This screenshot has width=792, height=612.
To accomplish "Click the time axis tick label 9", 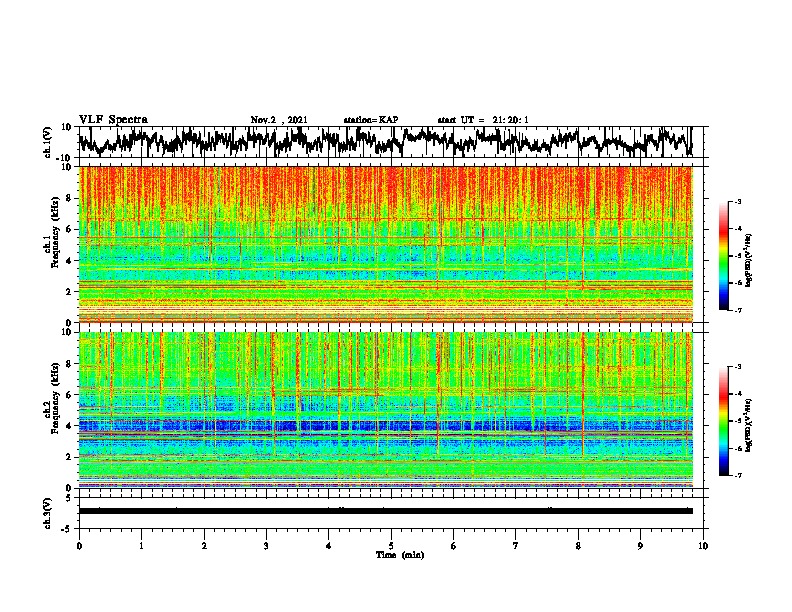I will pyautogui.click(x=640, y=546).
